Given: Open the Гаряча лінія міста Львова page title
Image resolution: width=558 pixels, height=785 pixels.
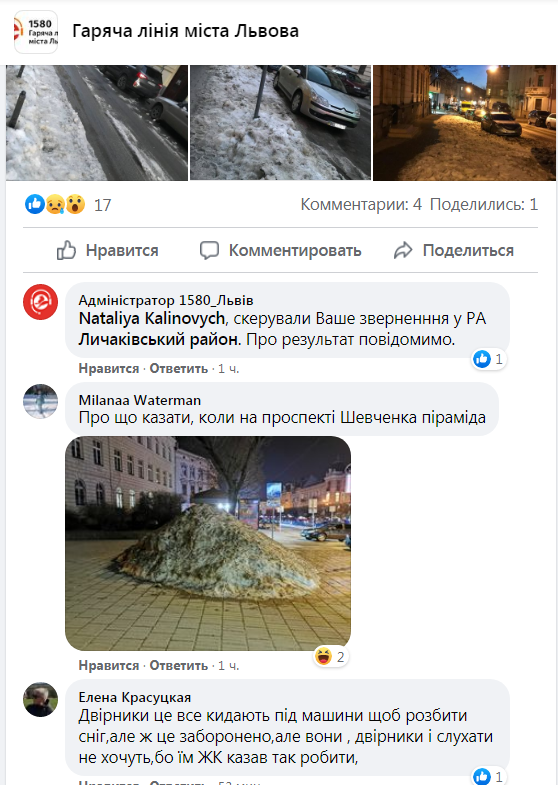Looking at the screenshot, I should tap(186, 31).
